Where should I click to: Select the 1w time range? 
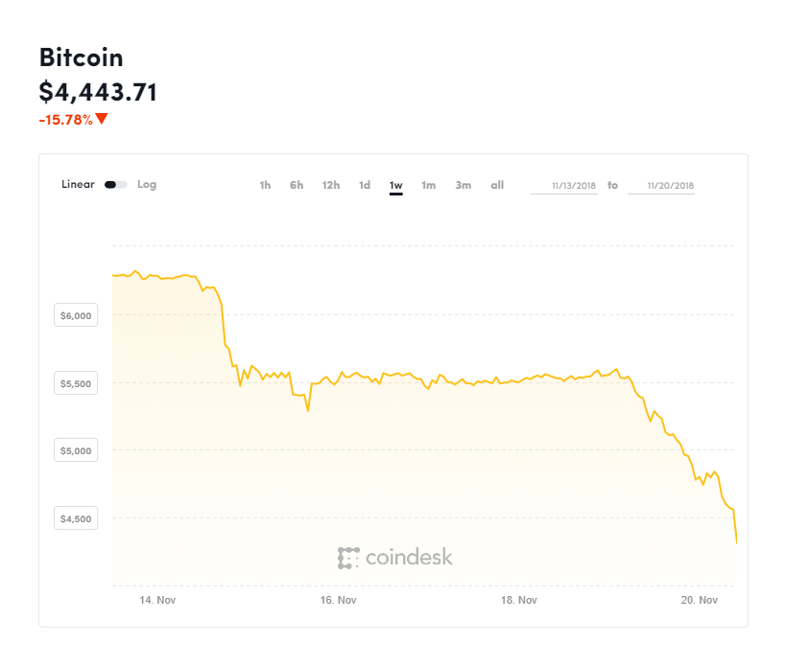pyautogui.click(x=396, y=185)
